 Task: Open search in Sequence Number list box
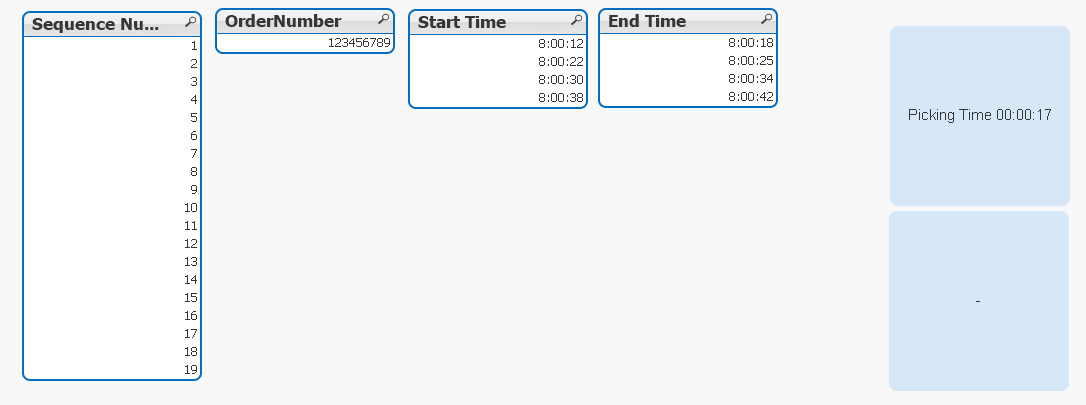point(190,22)
